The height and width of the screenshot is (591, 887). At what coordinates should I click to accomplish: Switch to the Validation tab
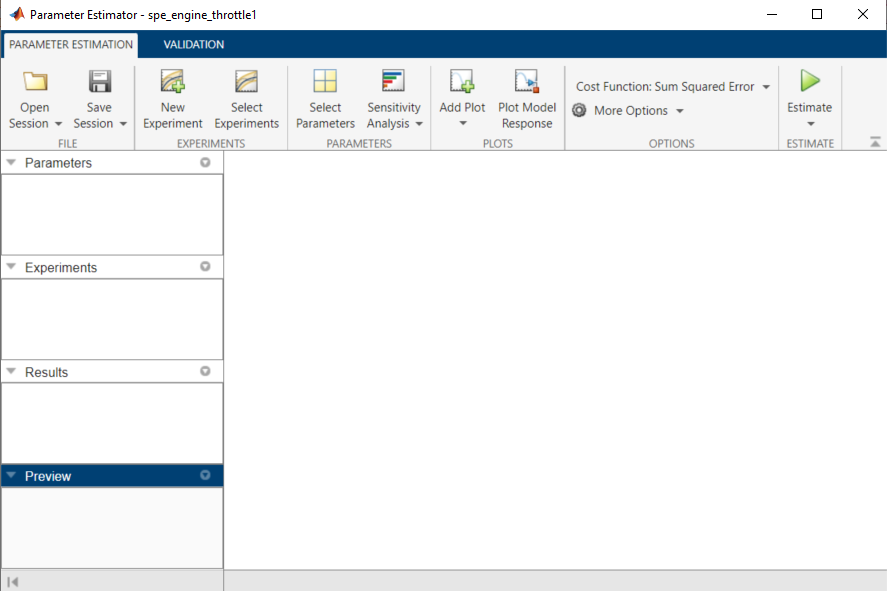click(x=193, y=44)
